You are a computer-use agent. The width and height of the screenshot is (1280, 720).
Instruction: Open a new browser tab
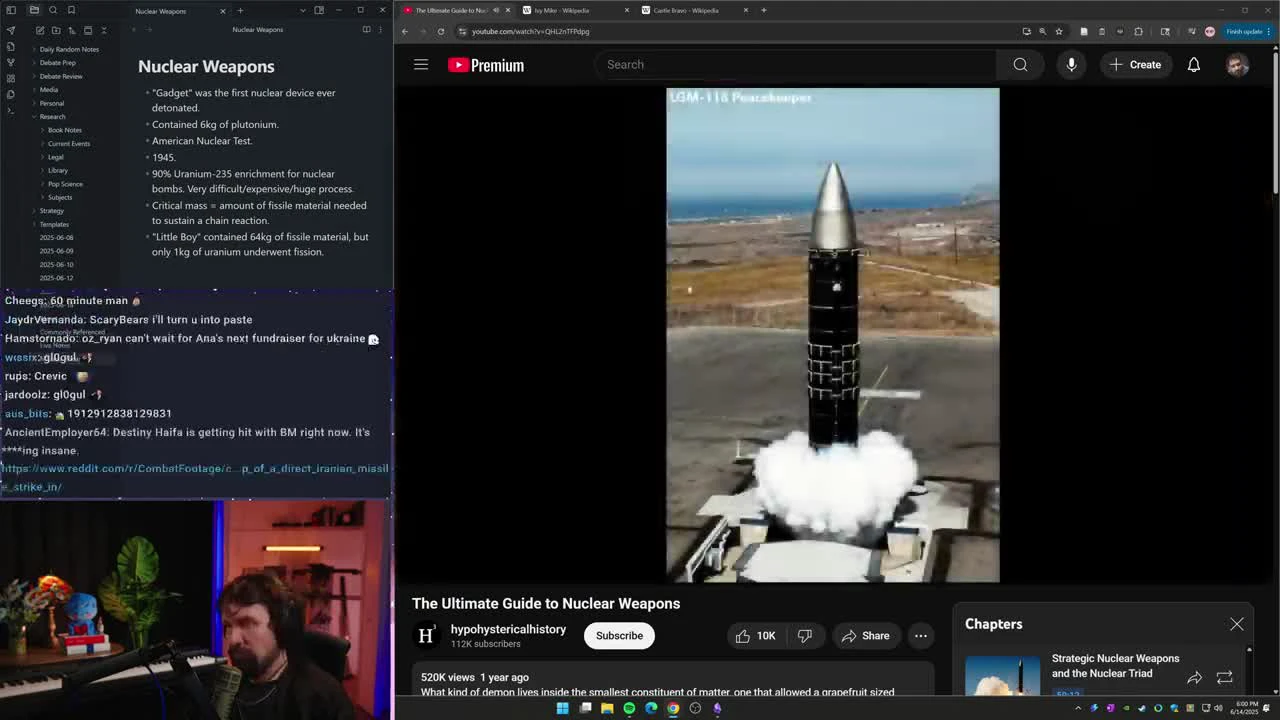[x=763, y=10]
